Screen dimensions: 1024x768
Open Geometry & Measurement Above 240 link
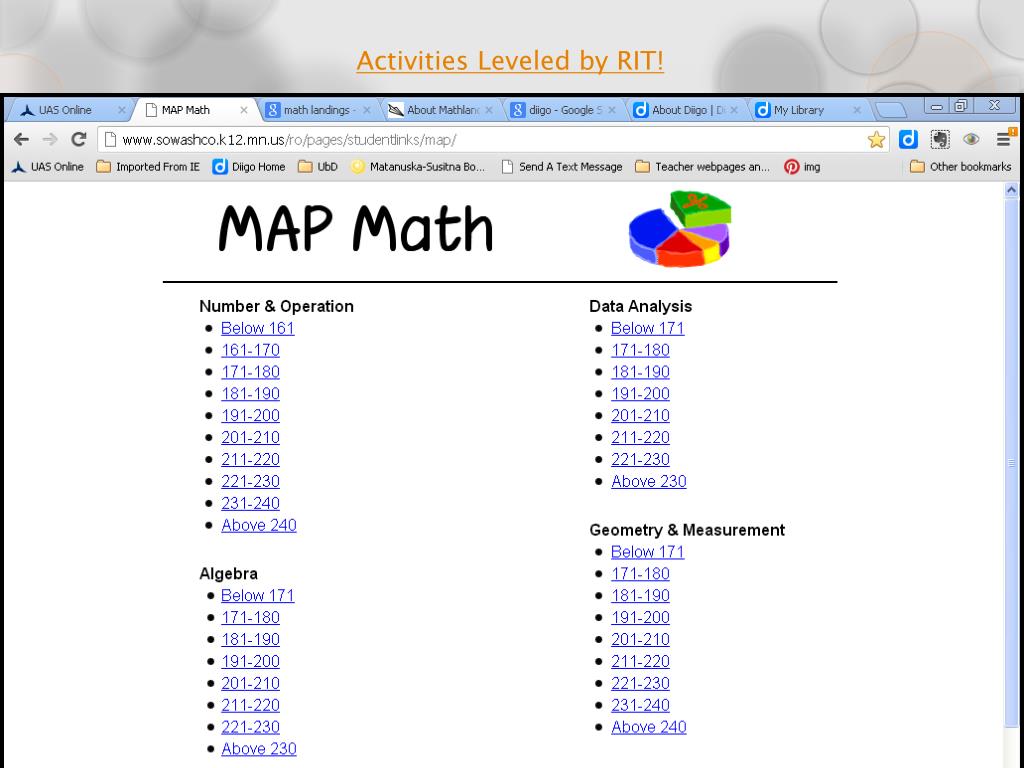coord(648,727)
